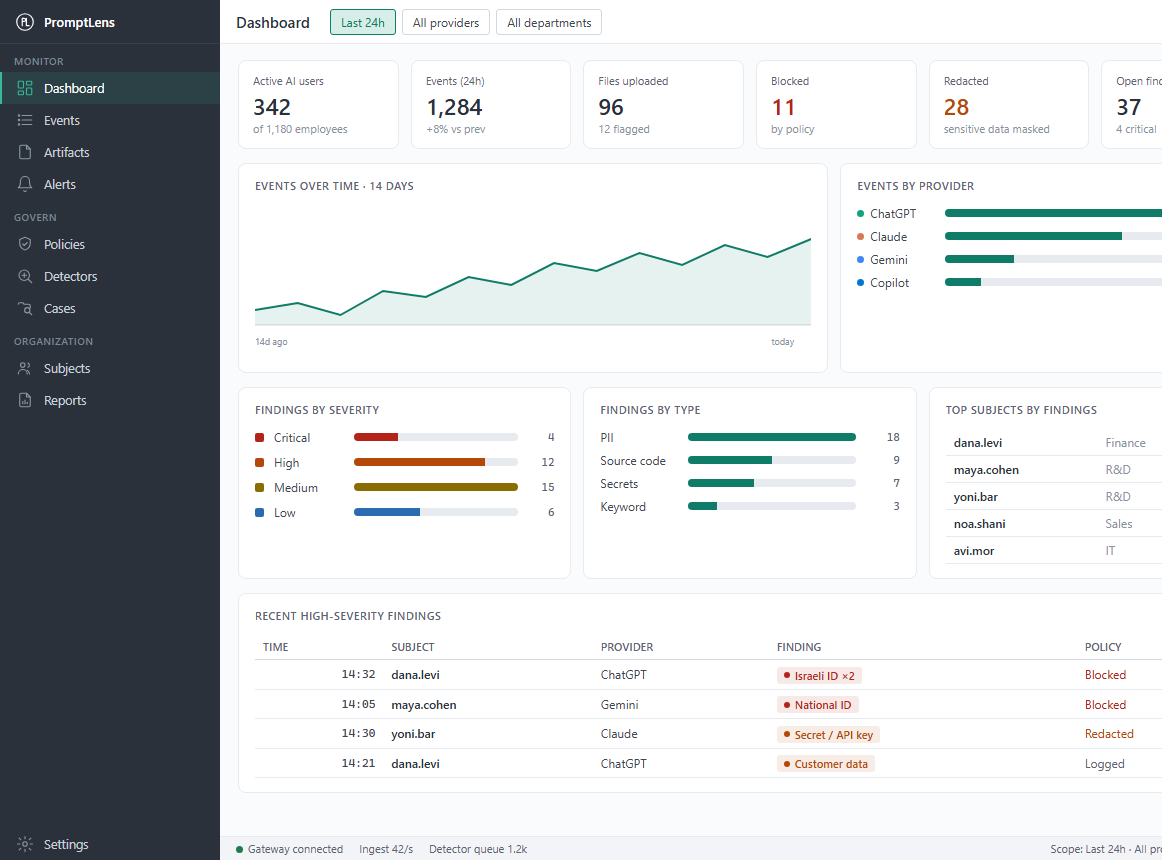Click the Source code findings row label
The width and height of the screenshot is (1162, 860).
click(633, 461)
